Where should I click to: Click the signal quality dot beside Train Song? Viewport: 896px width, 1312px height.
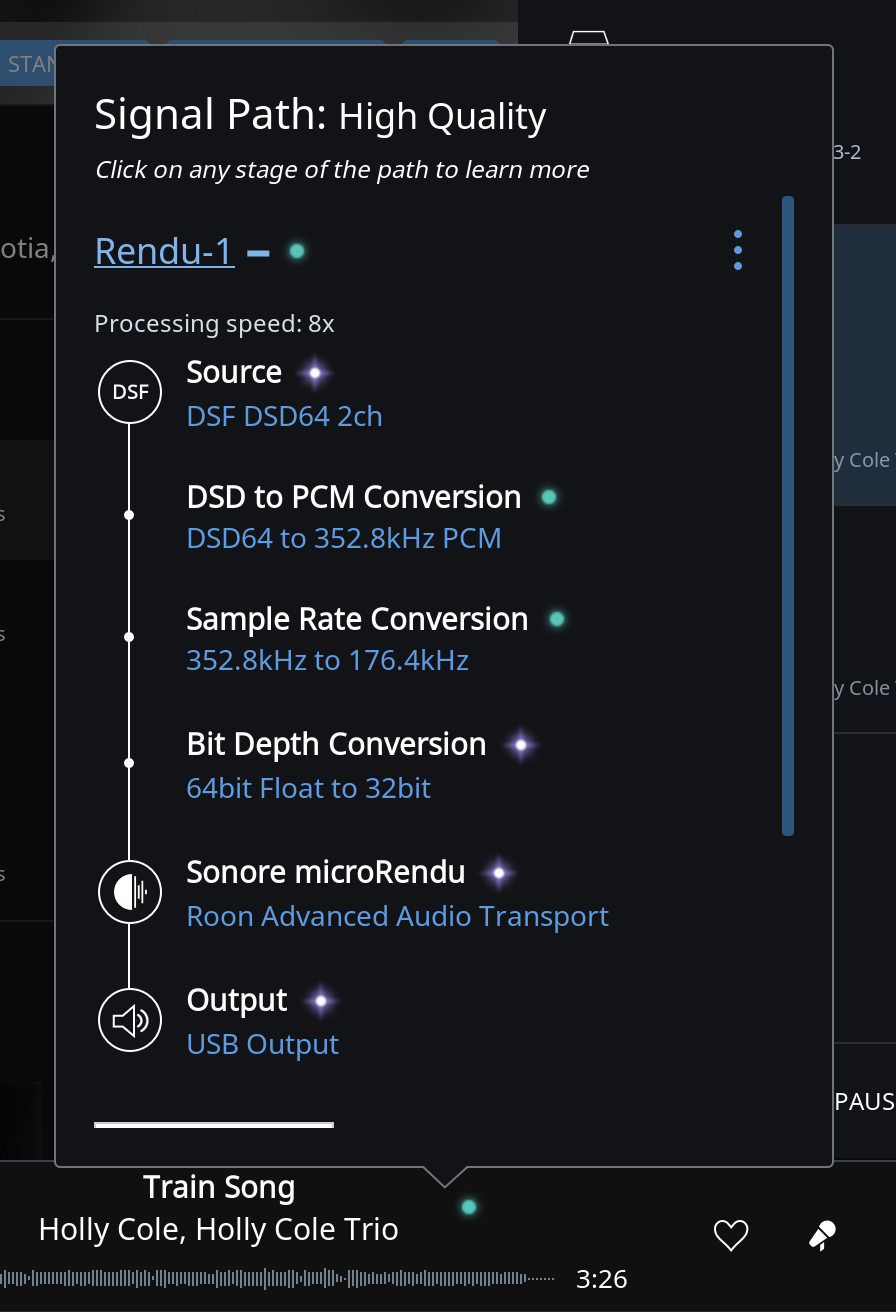click(x=468, y=1207)
